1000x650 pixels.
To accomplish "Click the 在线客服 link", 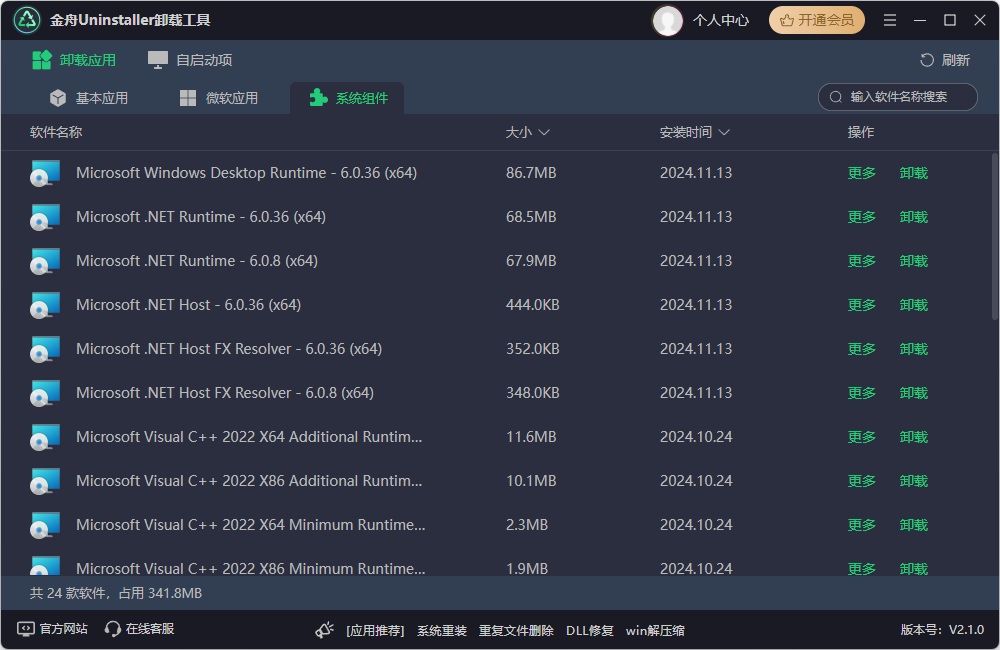I will point(150,629).
